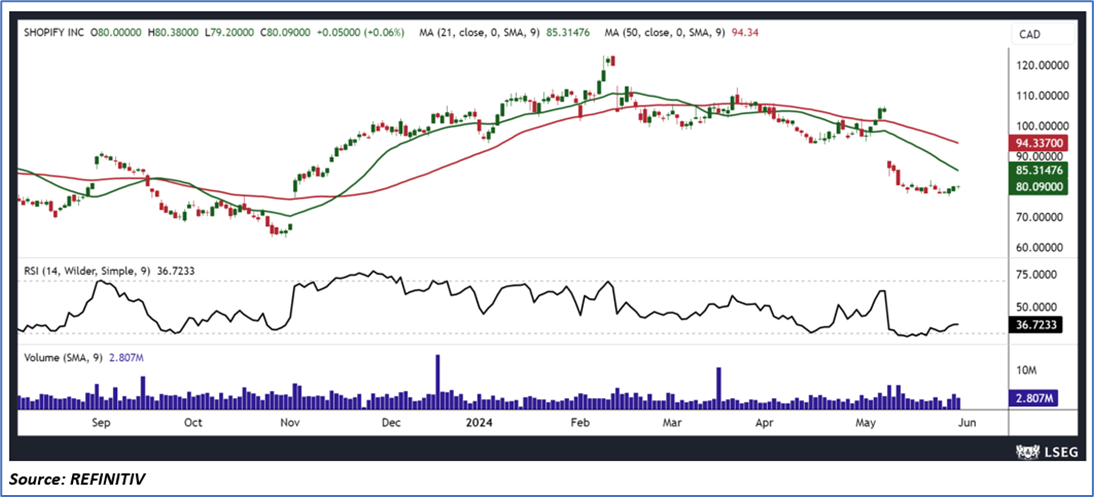Click the Apr label on time axis
This screenshot has width=1094, height=497.
(765, 422)
